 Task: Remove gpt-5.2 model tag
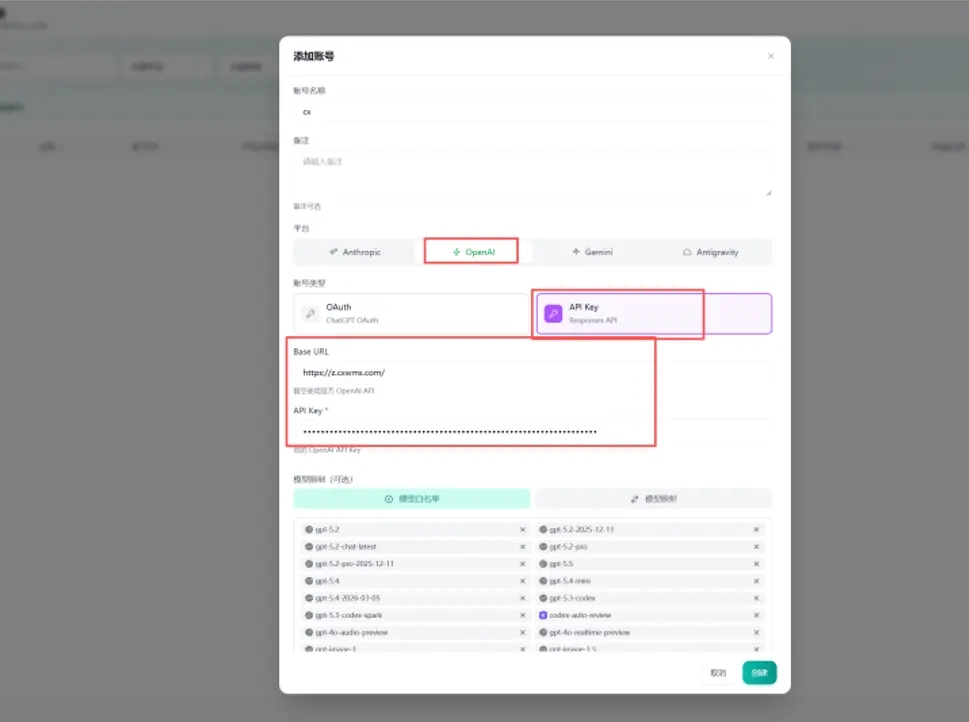tap(522, 530)
